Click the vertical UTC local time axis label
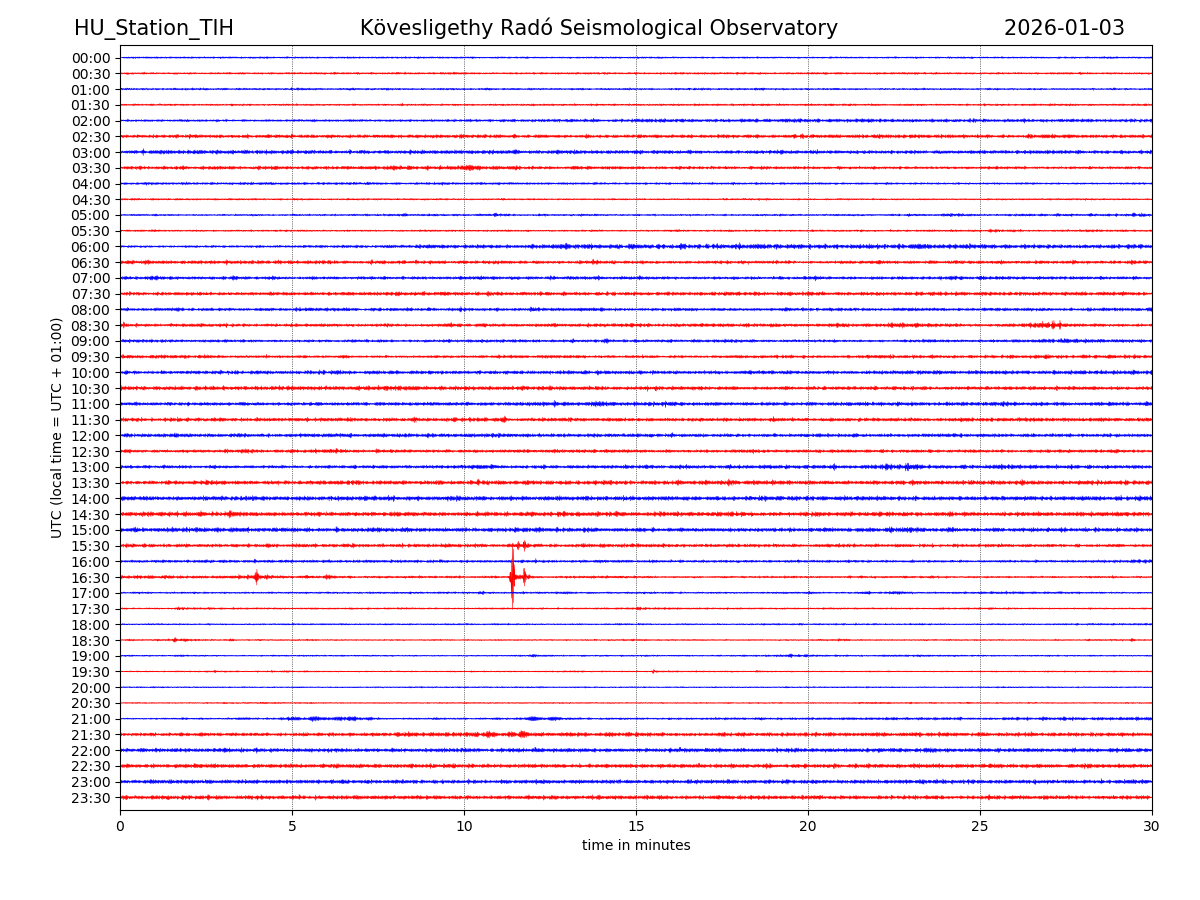 tap(57, 427)
